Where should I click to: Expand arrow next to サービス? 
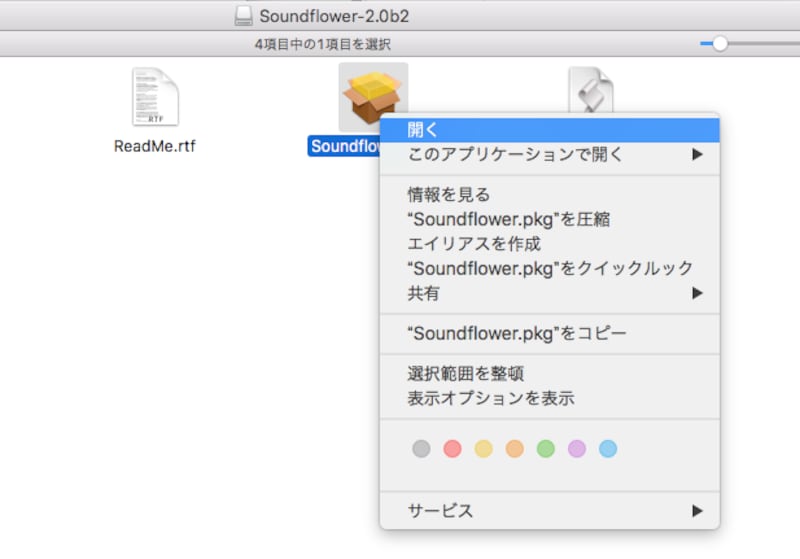(x=697, y=511)
